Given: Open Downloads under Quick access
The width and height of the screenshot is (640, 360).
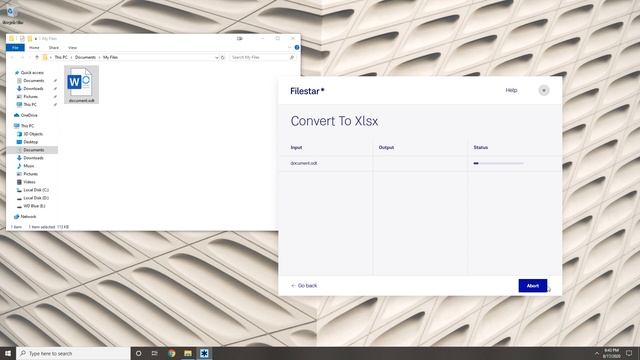Looking at the screenshot, I should pos(33,89).
